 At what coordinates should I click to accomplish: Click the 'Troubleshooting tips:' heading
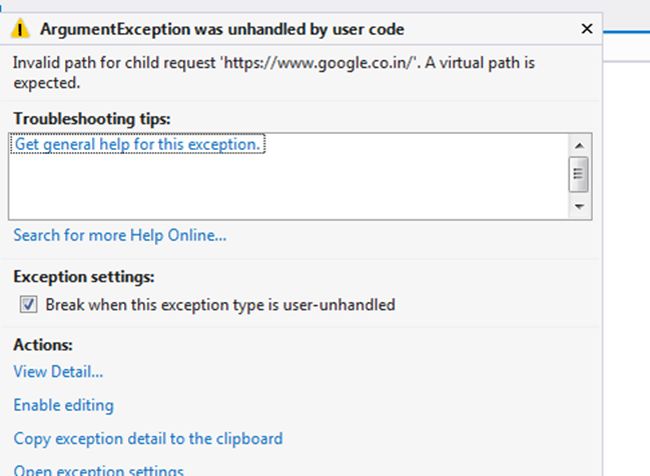92,119
